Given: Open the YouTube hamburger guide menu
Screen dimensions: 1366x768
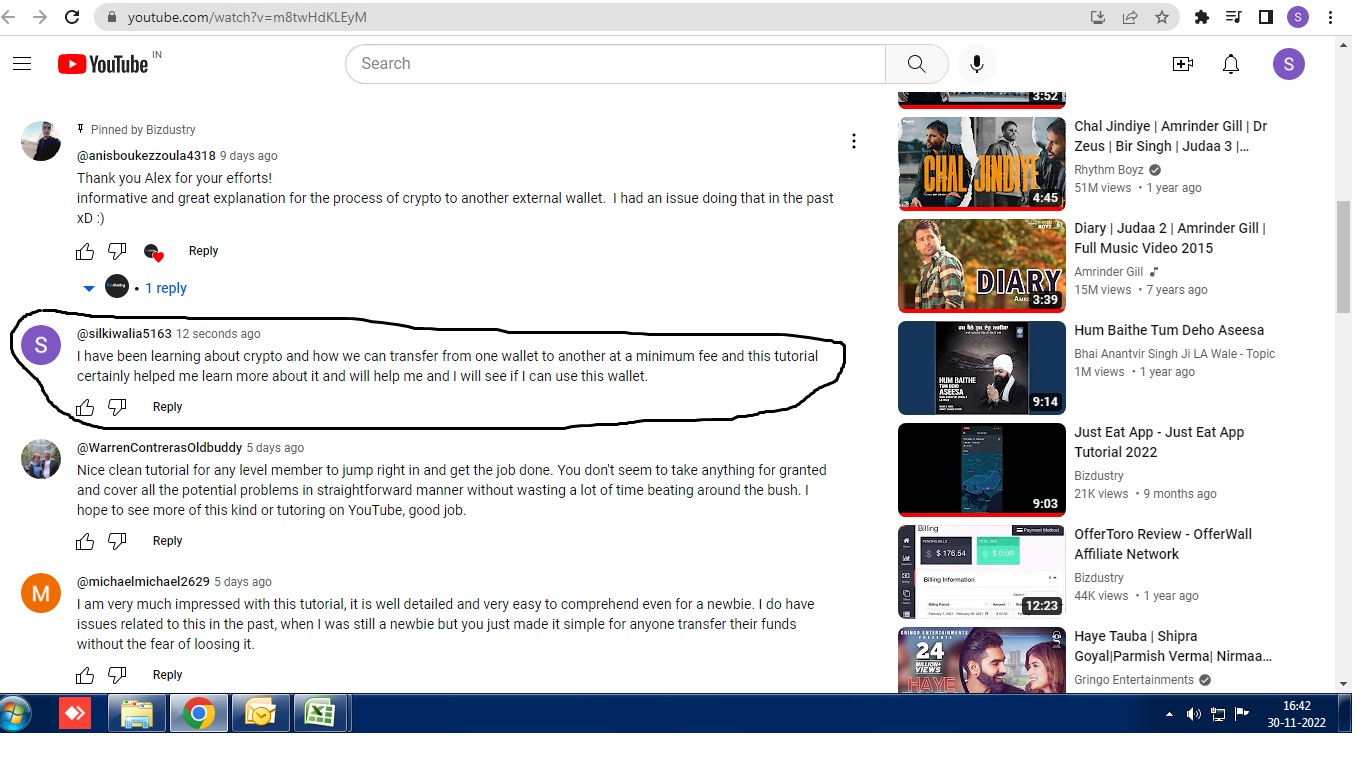Looking at the screenshot, I should [22, 64].
